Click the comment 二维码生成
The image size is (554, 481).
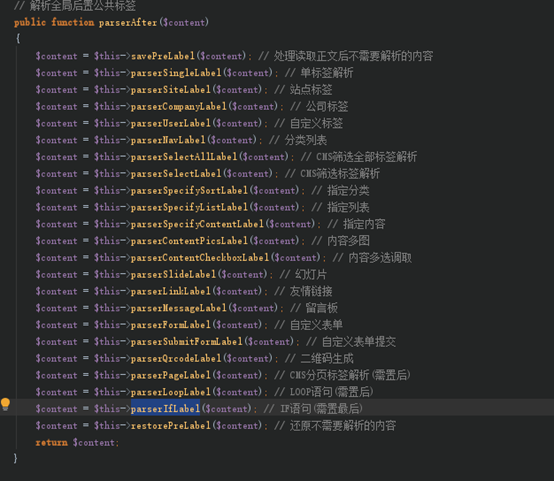pos(327,358)
